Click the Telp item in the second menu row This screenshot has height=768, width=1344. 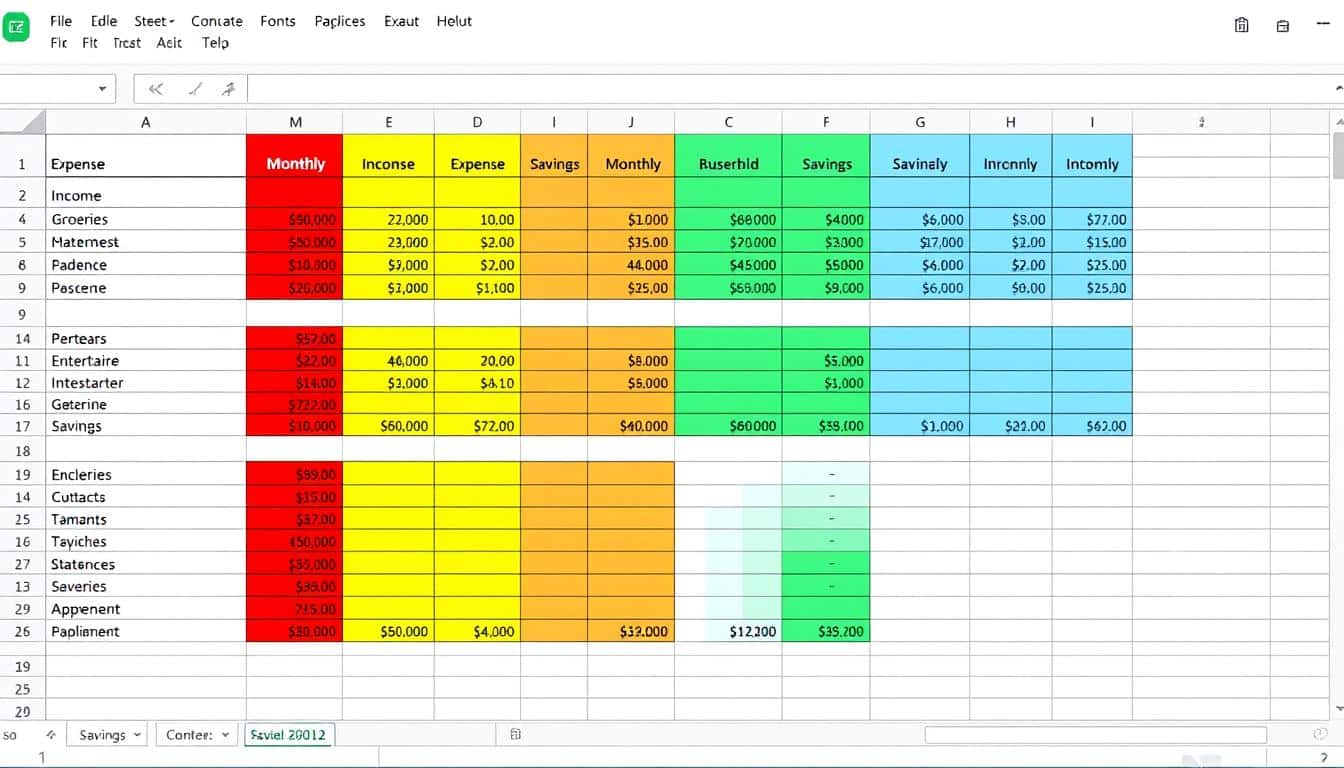215,43
